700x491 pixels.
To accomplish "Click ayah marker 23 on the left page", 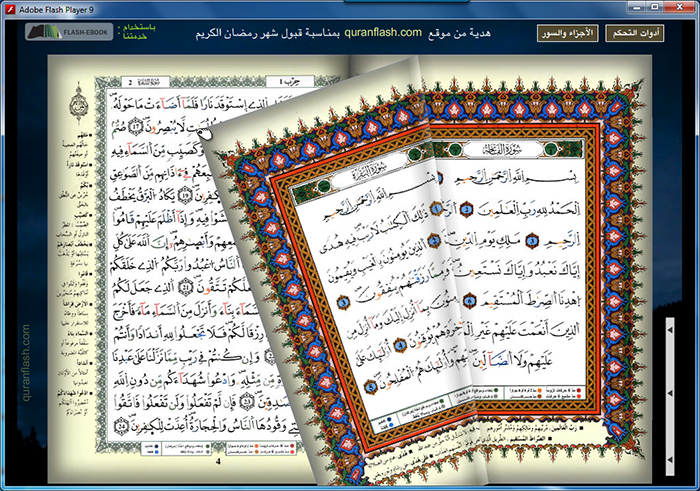I will (x=247, y=403).
